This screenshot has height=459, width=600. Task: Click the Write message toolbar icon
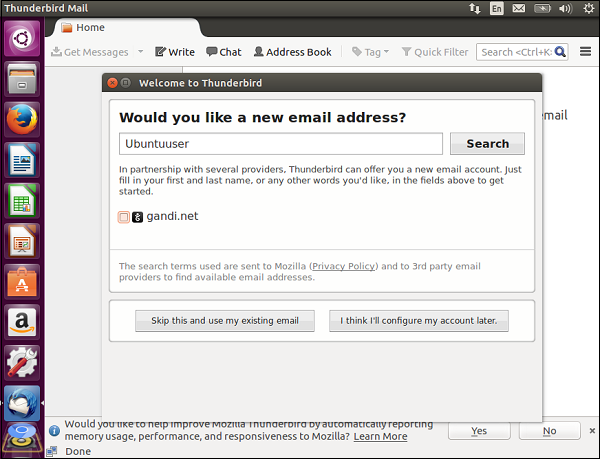[175, 52]
